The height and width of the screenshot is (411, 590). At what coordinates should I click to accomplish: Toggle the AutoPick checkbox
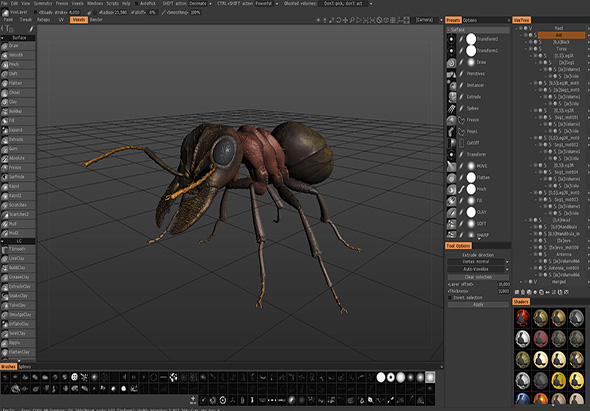[x=137, y=3]
